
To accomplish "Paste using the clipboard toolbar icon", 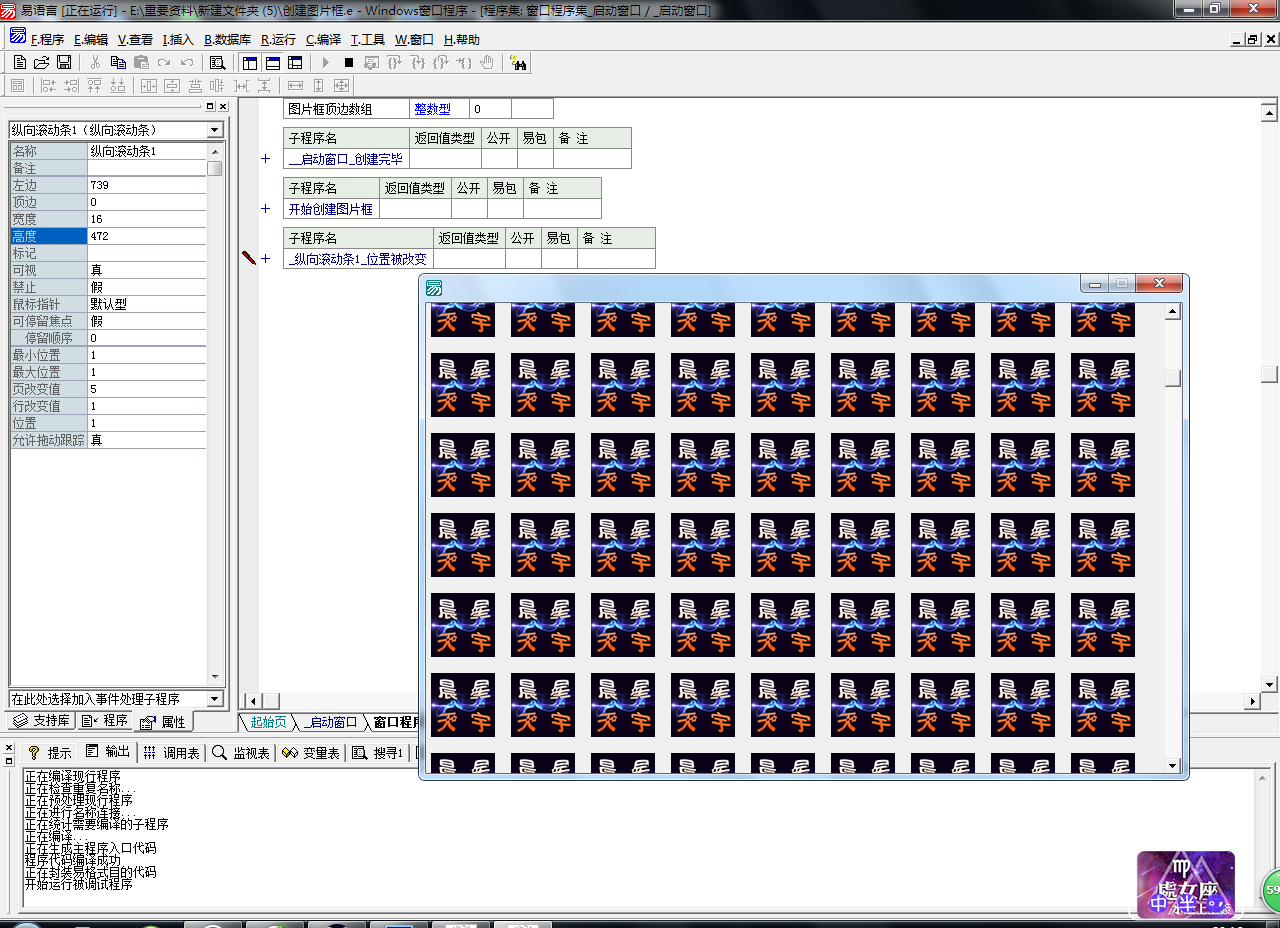I will (x=141, y=62).
